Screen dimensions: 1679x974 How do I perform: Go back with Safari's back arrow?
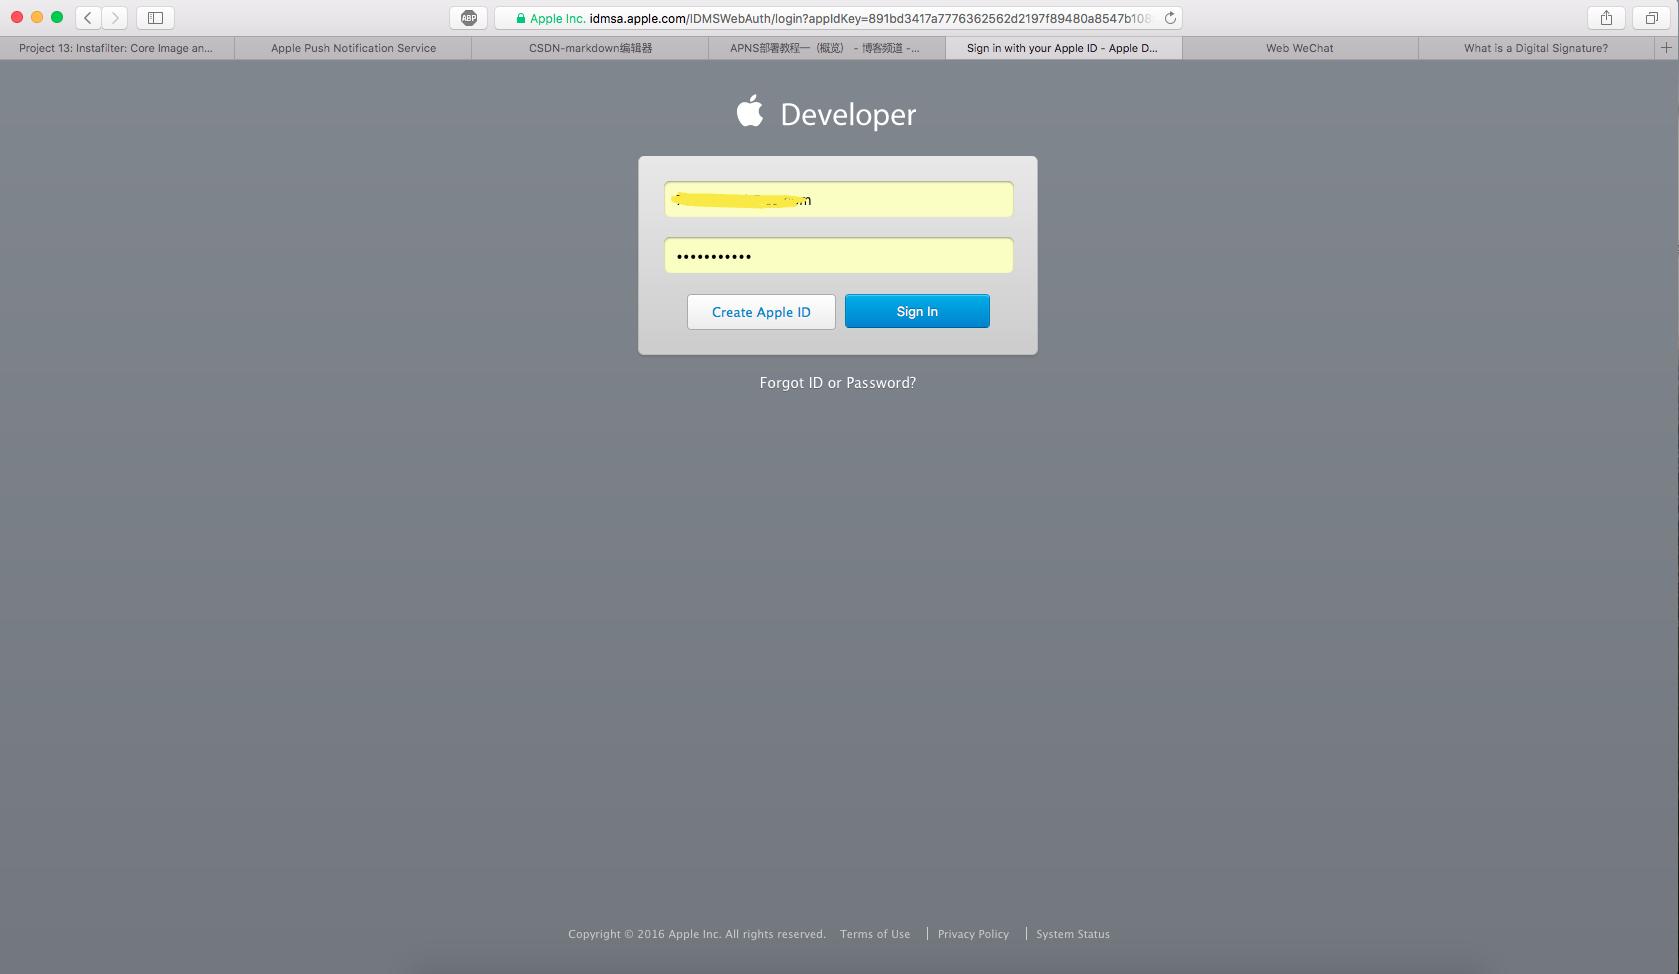88,18
